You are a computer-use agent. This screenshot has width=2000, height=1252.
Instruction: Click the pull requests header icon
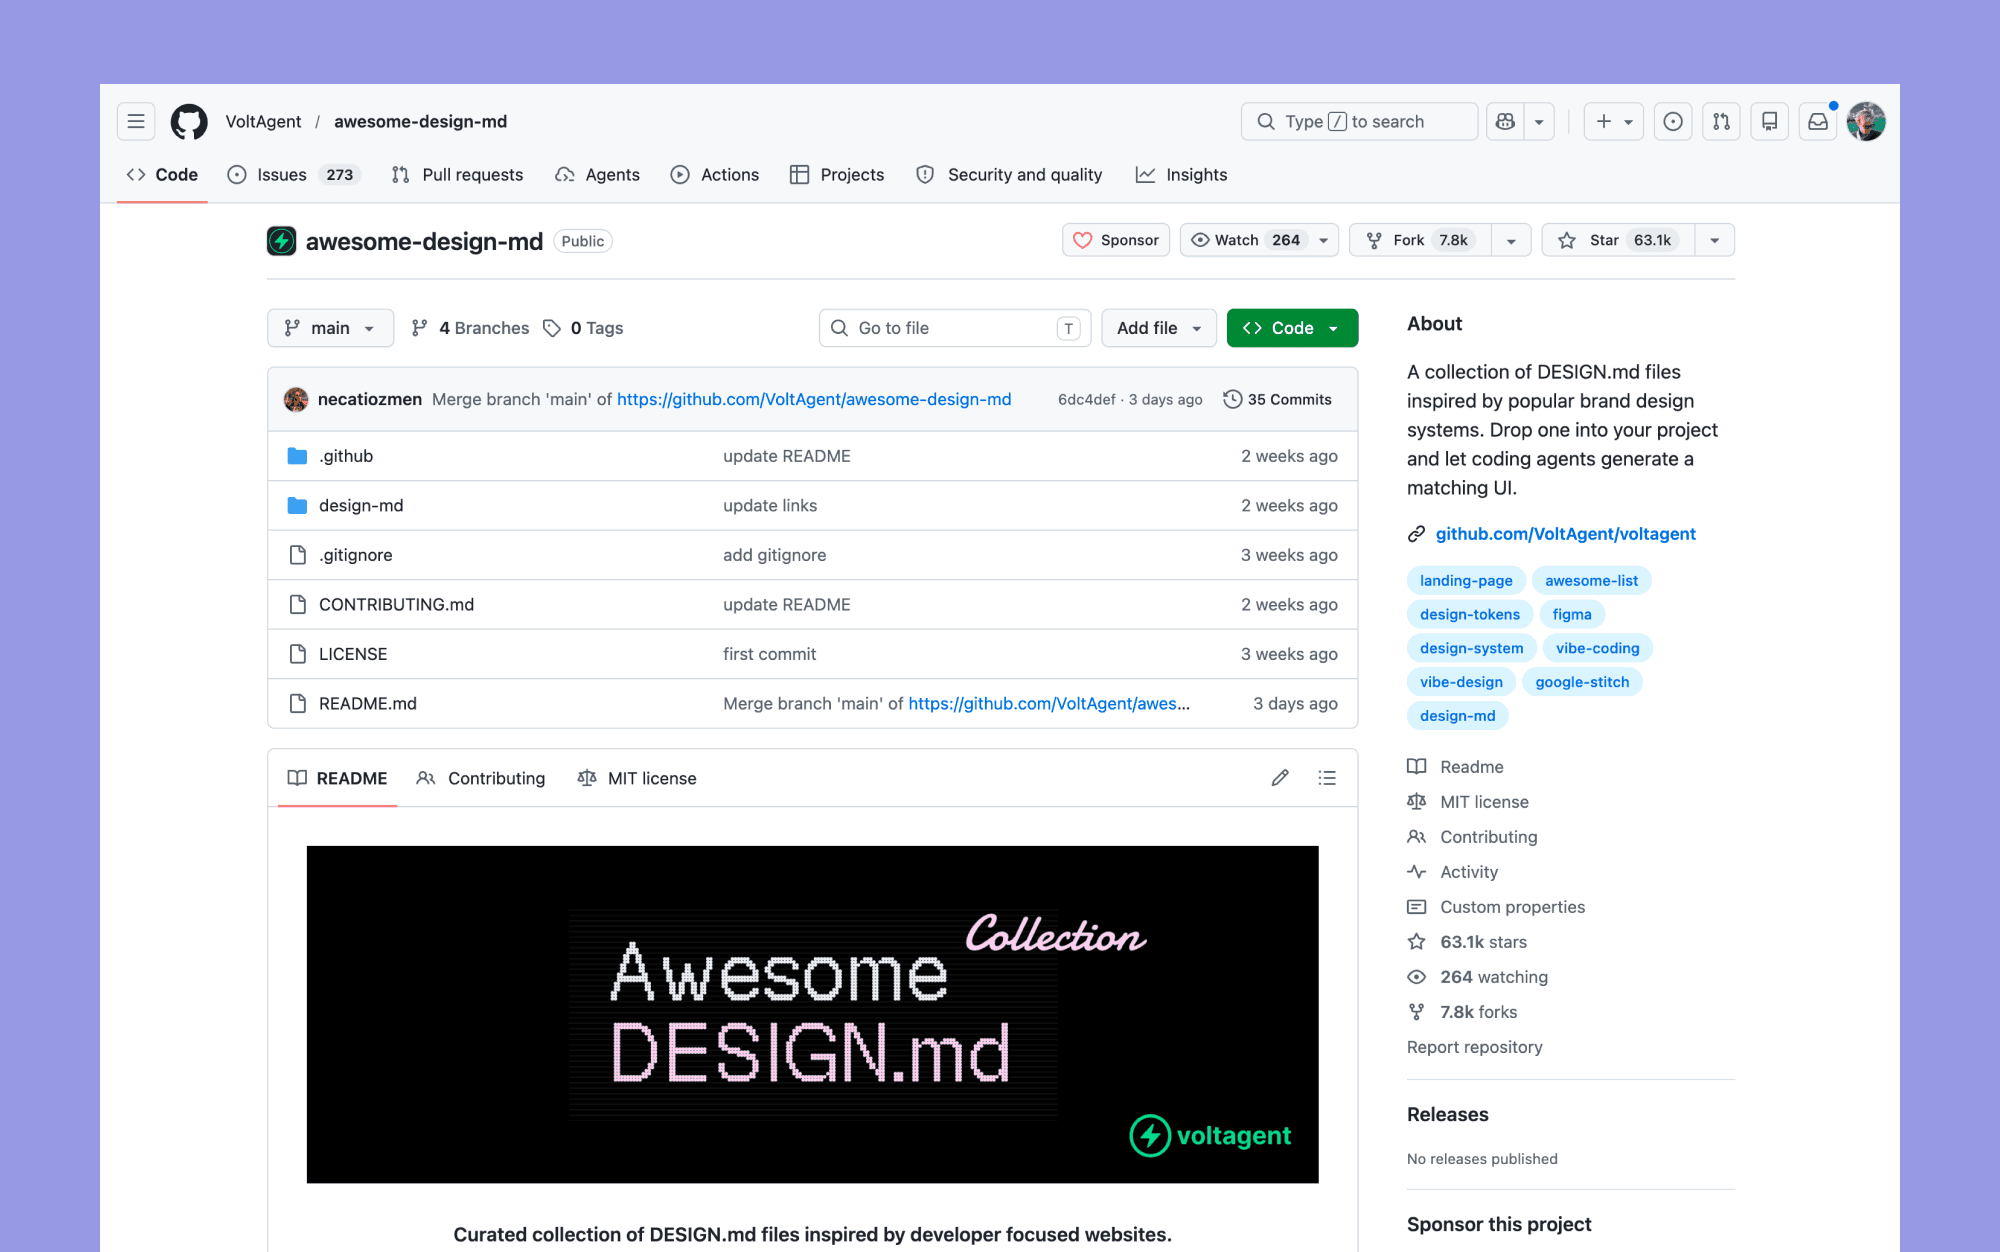click(x=1721, y=121)
